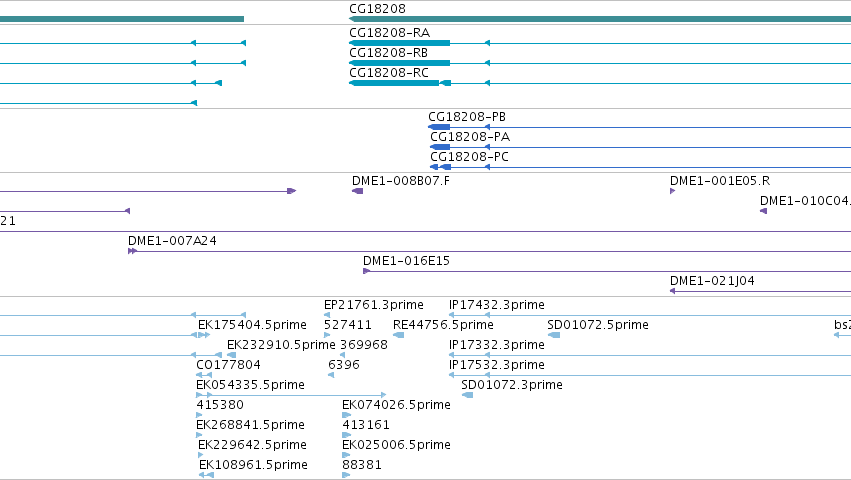Click the DME1-001E05.R feature label
The image size is (851, 480).
pos(720,181)
